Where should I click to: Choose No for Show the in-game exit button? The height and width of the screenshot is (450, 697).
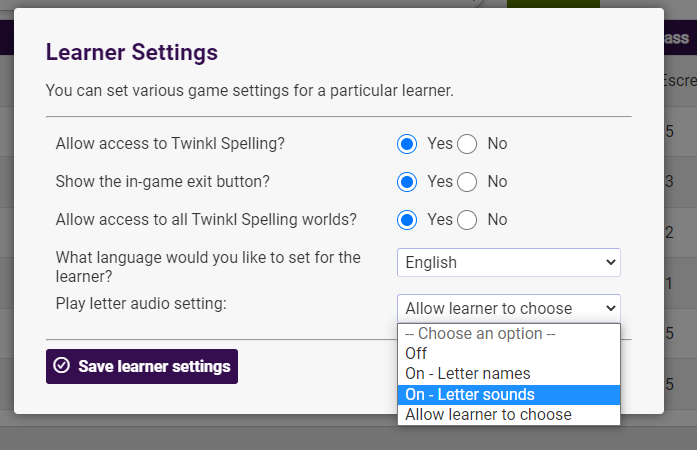pos(467,182)
